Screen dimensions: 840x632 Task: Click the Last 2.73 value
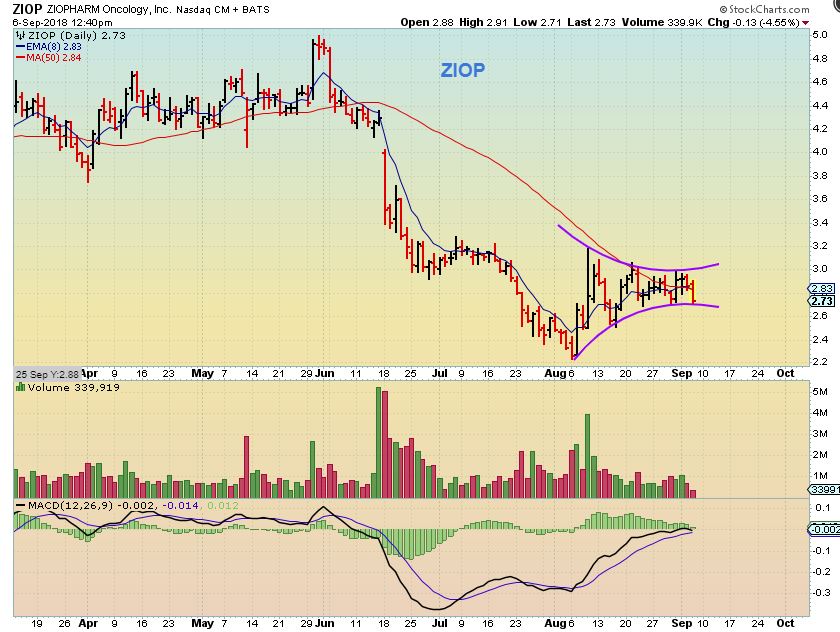[591, 22]
